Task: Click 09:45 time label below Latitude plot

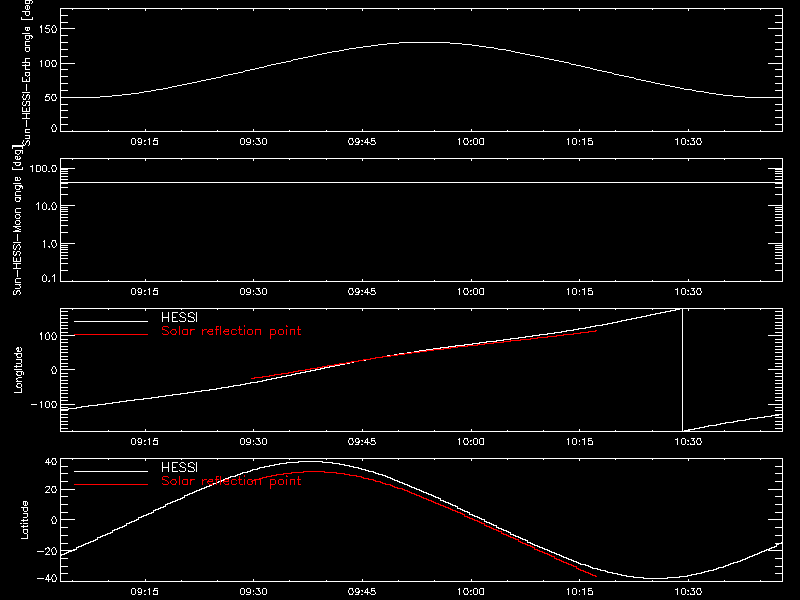Action: pyautogui.click(x=362, y=592)
